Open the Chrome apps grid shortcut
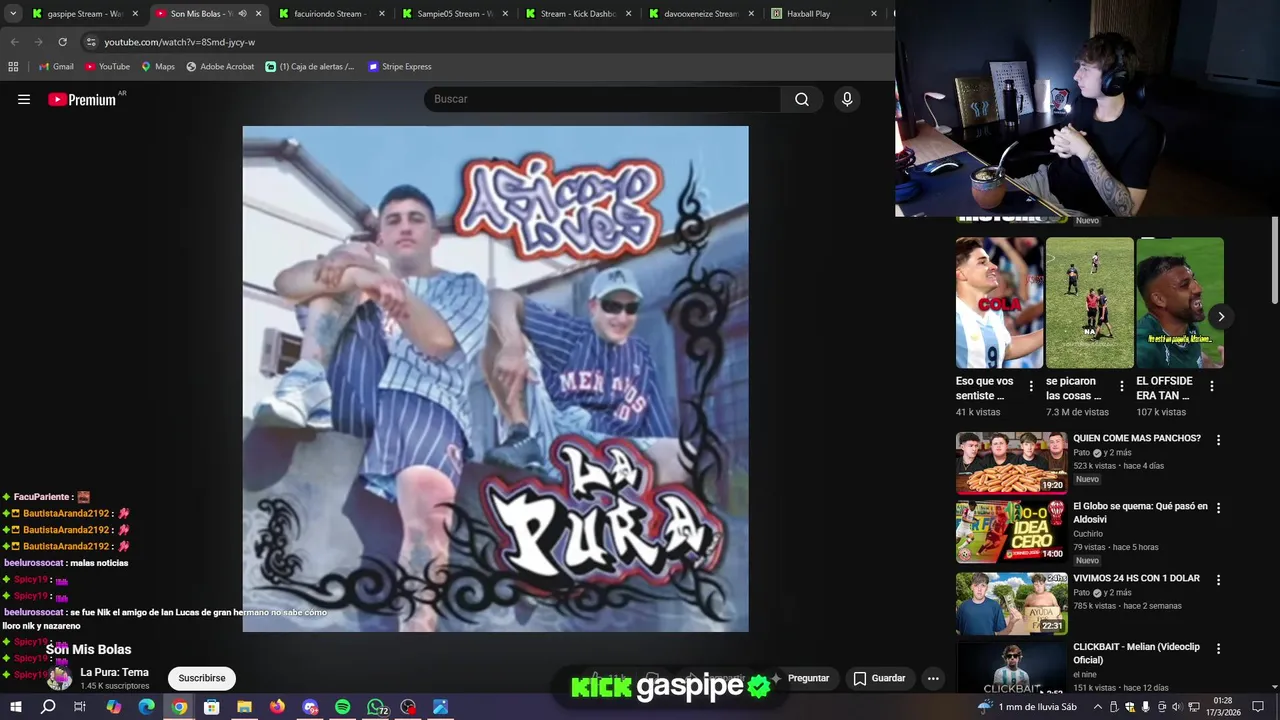This screenshot has width=1280, height=720. click(13, 67)
